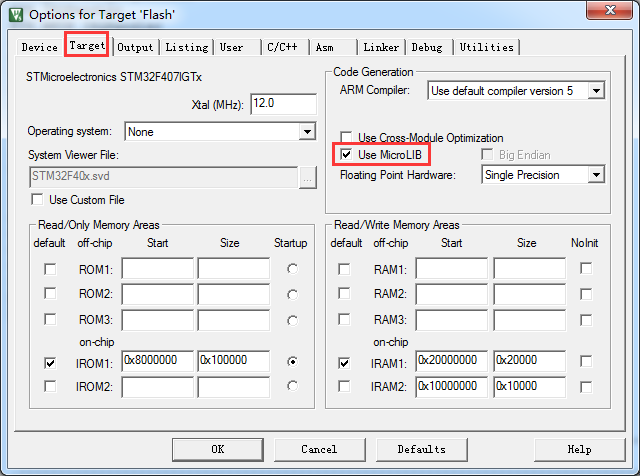Enable NoInit for RAM3

click(586, 320)
